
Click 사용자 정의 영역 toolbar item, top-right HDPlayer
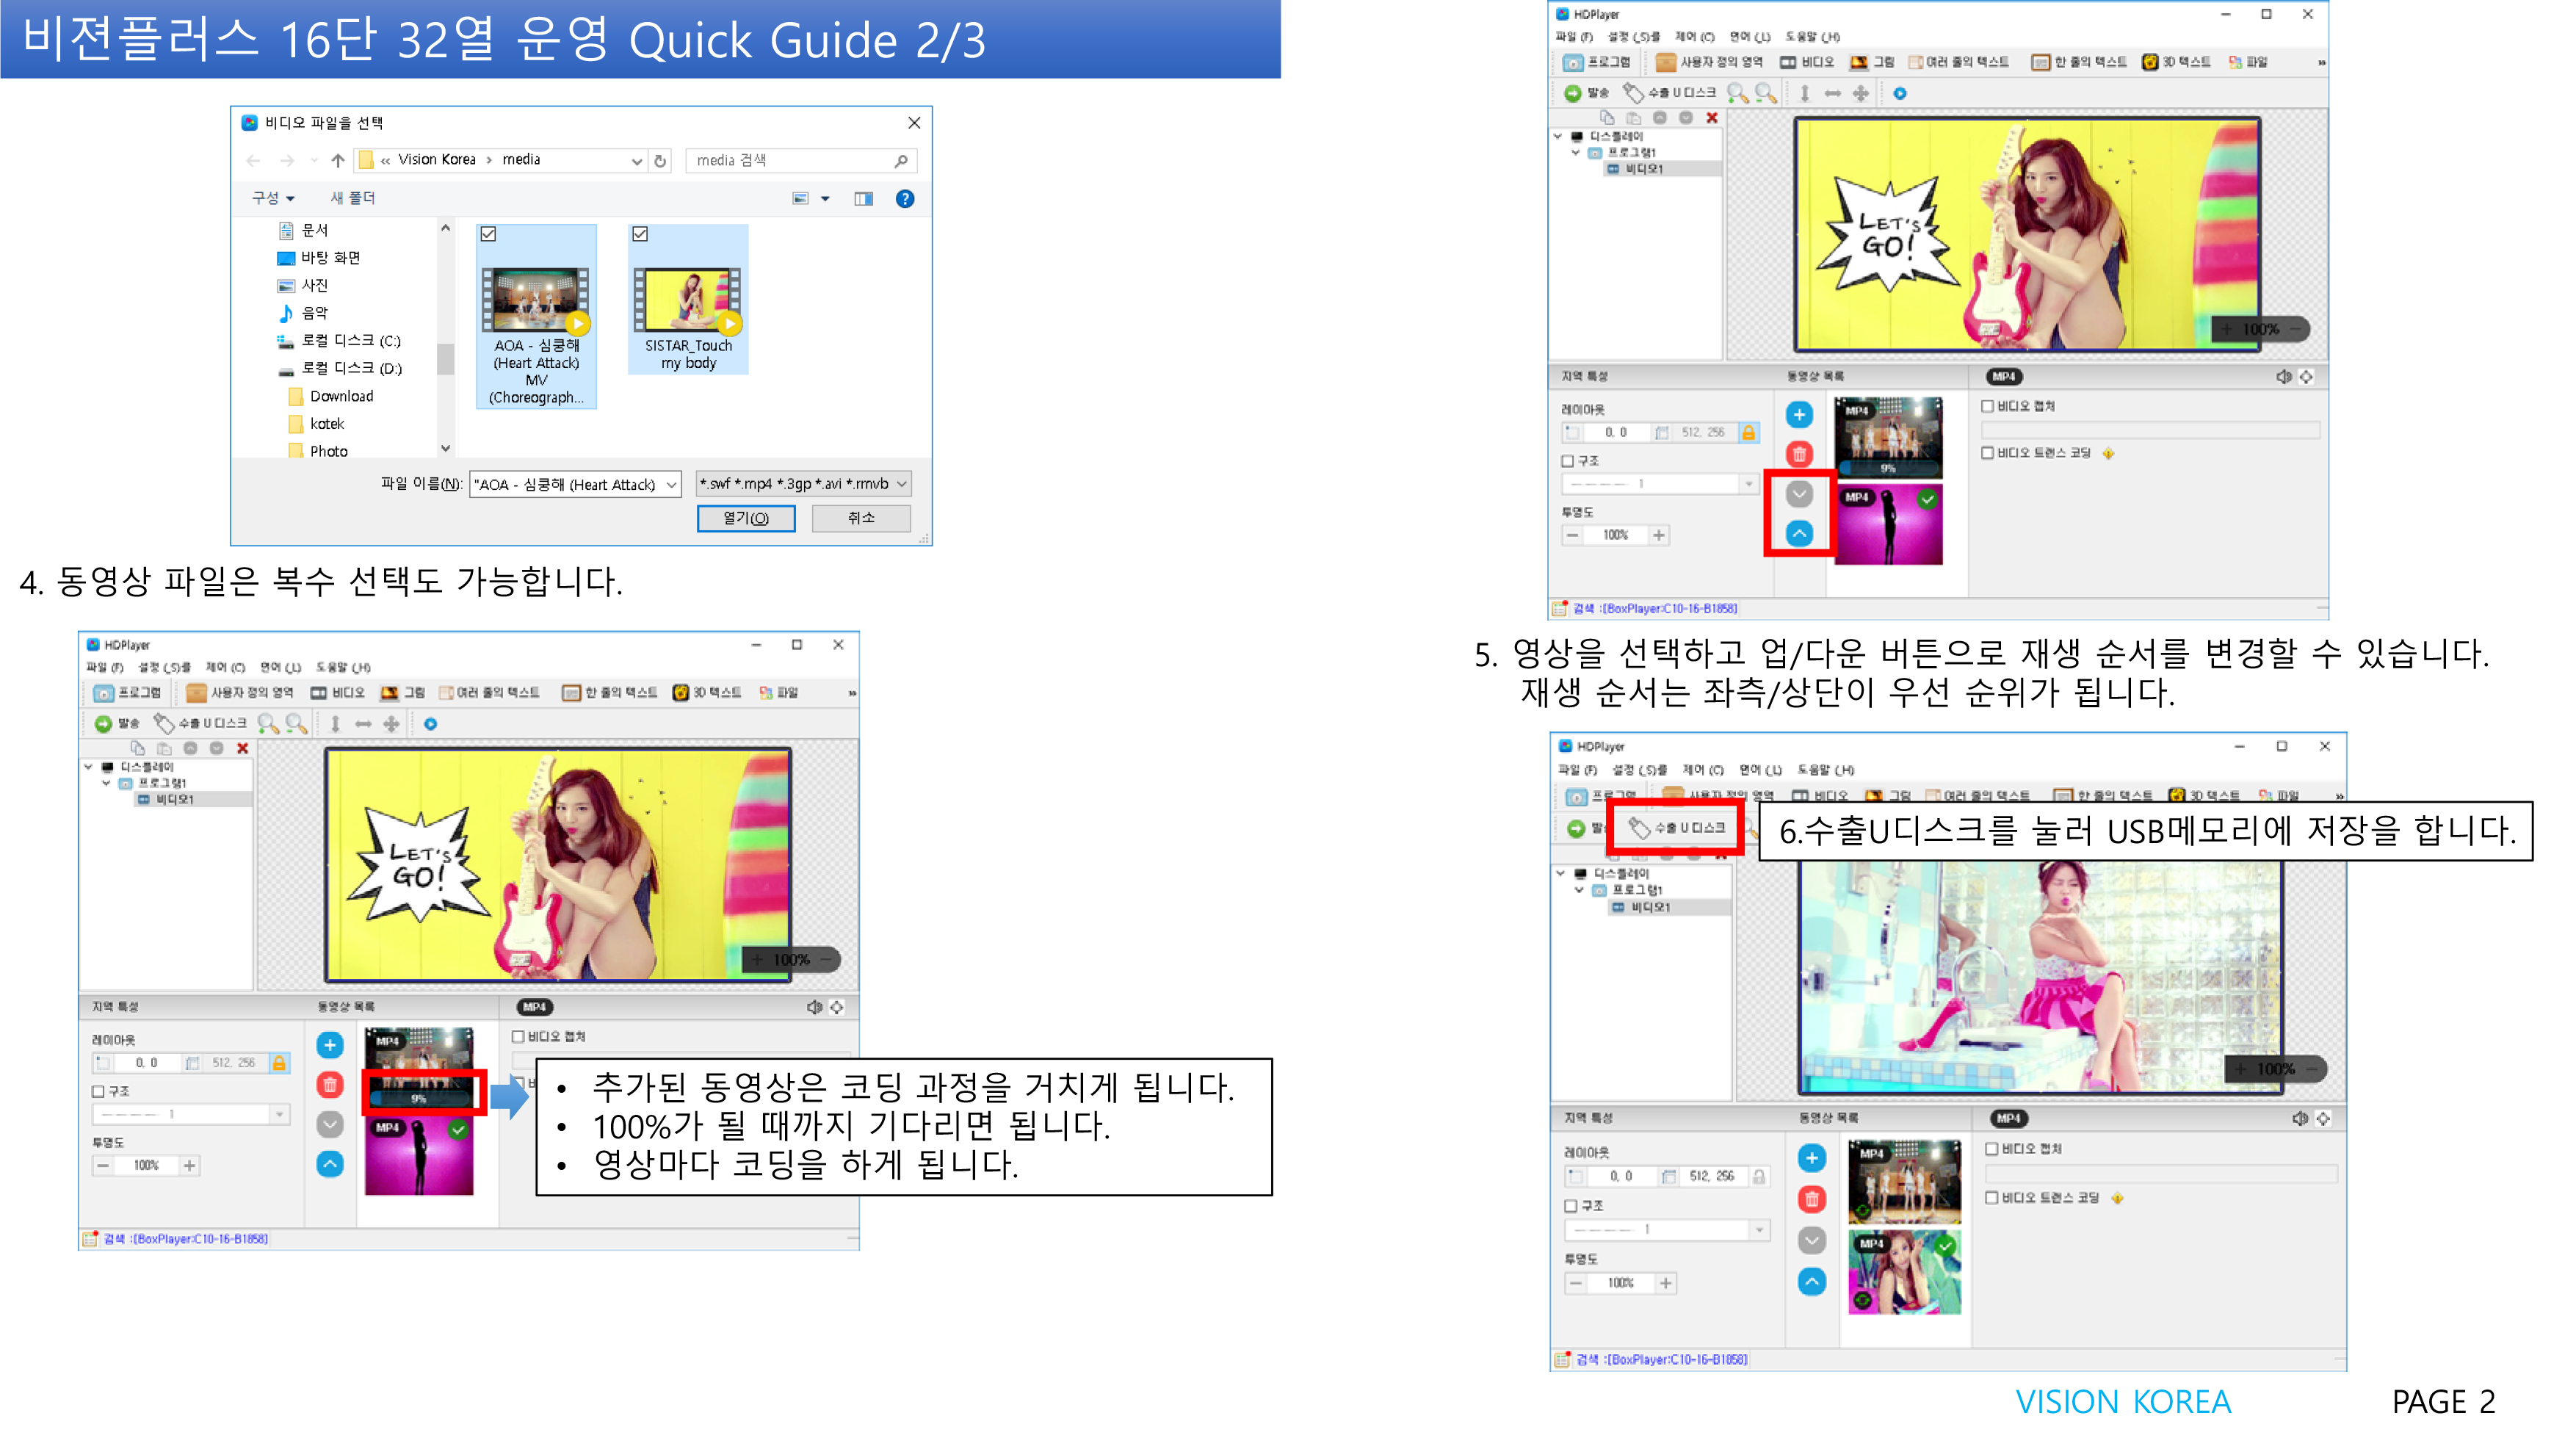[1709, 62]
